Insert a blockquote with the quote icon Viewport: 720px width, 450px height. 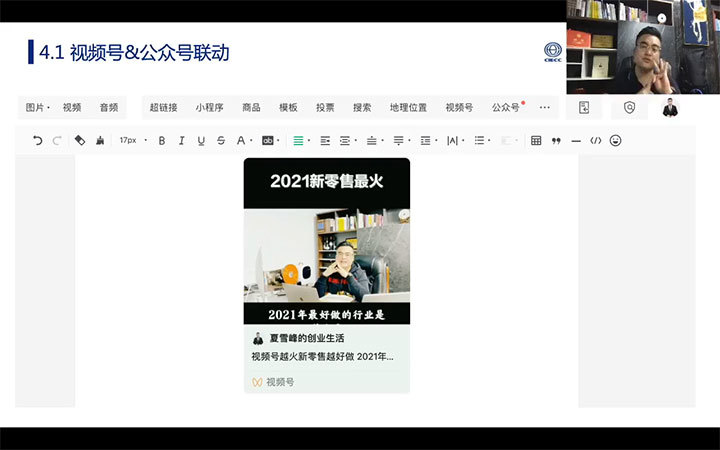(556, 141)
